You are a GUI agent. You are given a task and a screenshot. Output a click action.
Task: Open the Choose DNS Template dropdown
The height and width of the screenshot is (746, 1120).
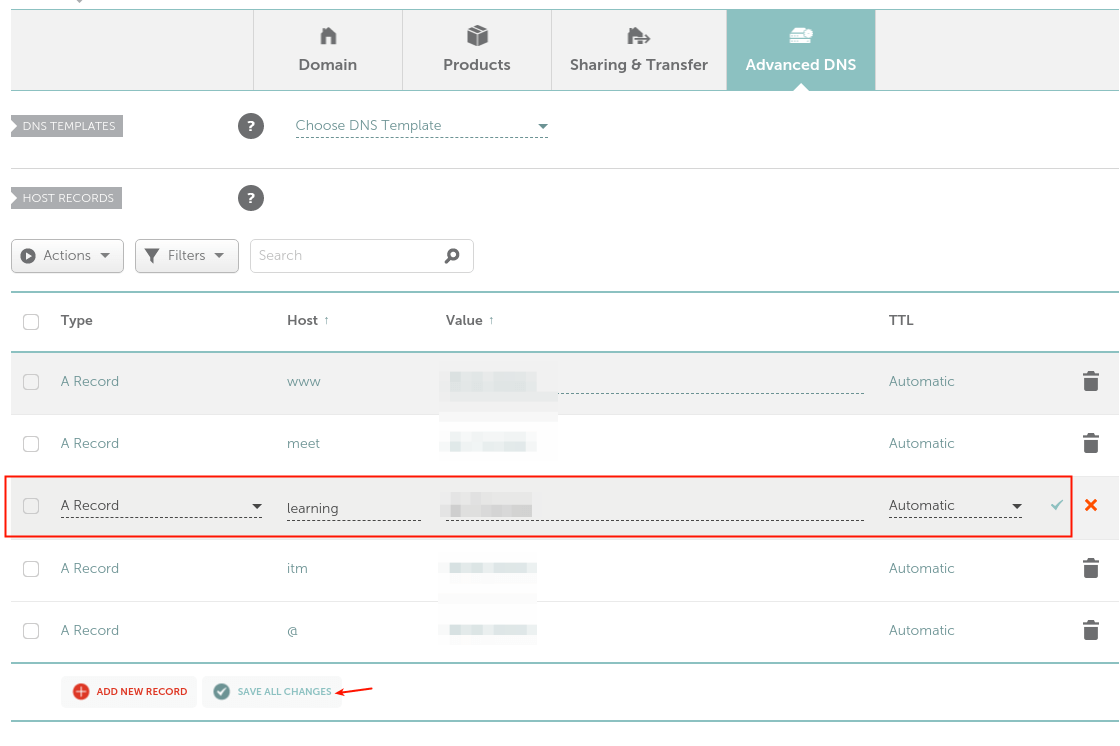coord(421,126)
